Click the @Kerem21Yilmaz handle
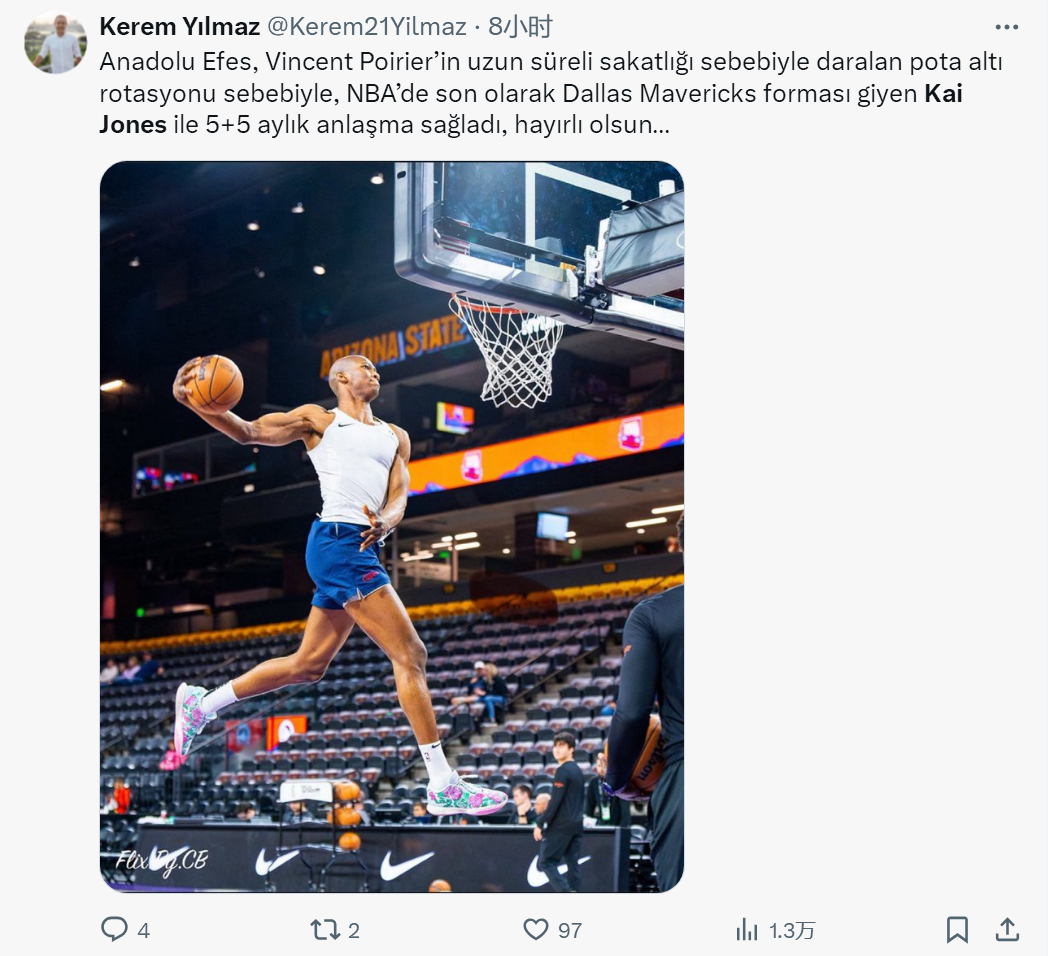The width and height of the screenshot is (1048, 956). (x=366, y=27)
